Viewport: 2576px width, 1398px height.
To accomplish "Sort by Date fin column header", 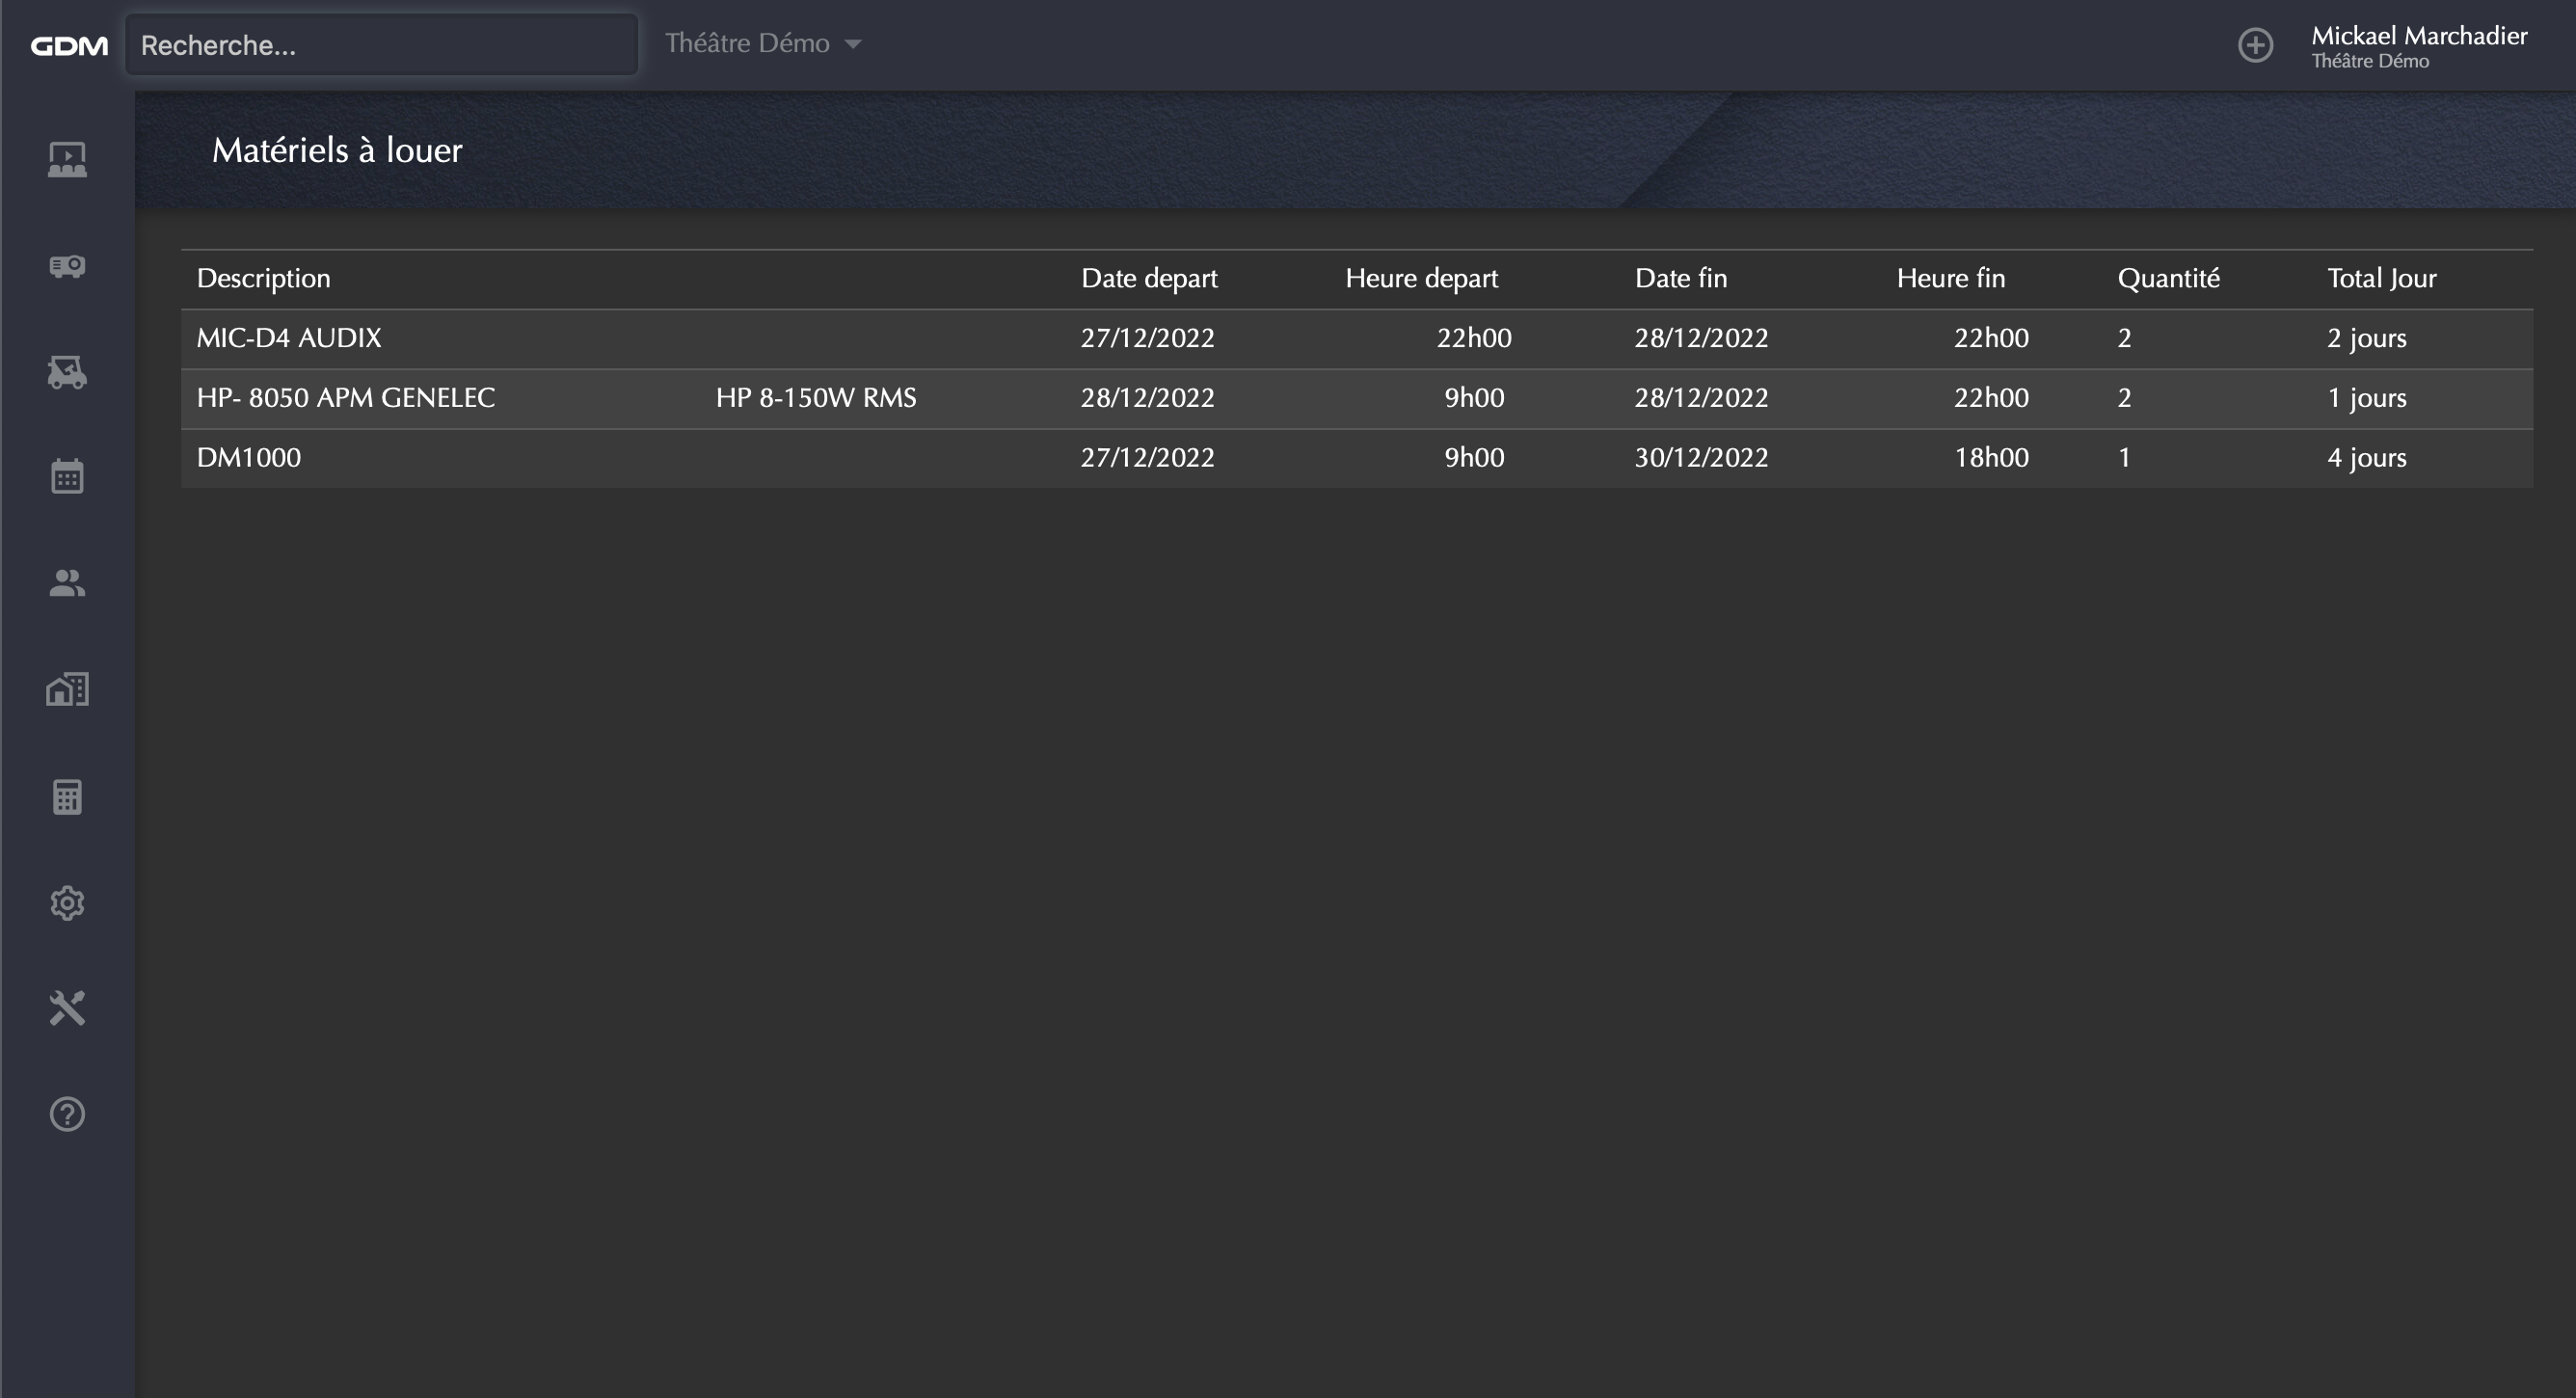I will point(1680,278).
